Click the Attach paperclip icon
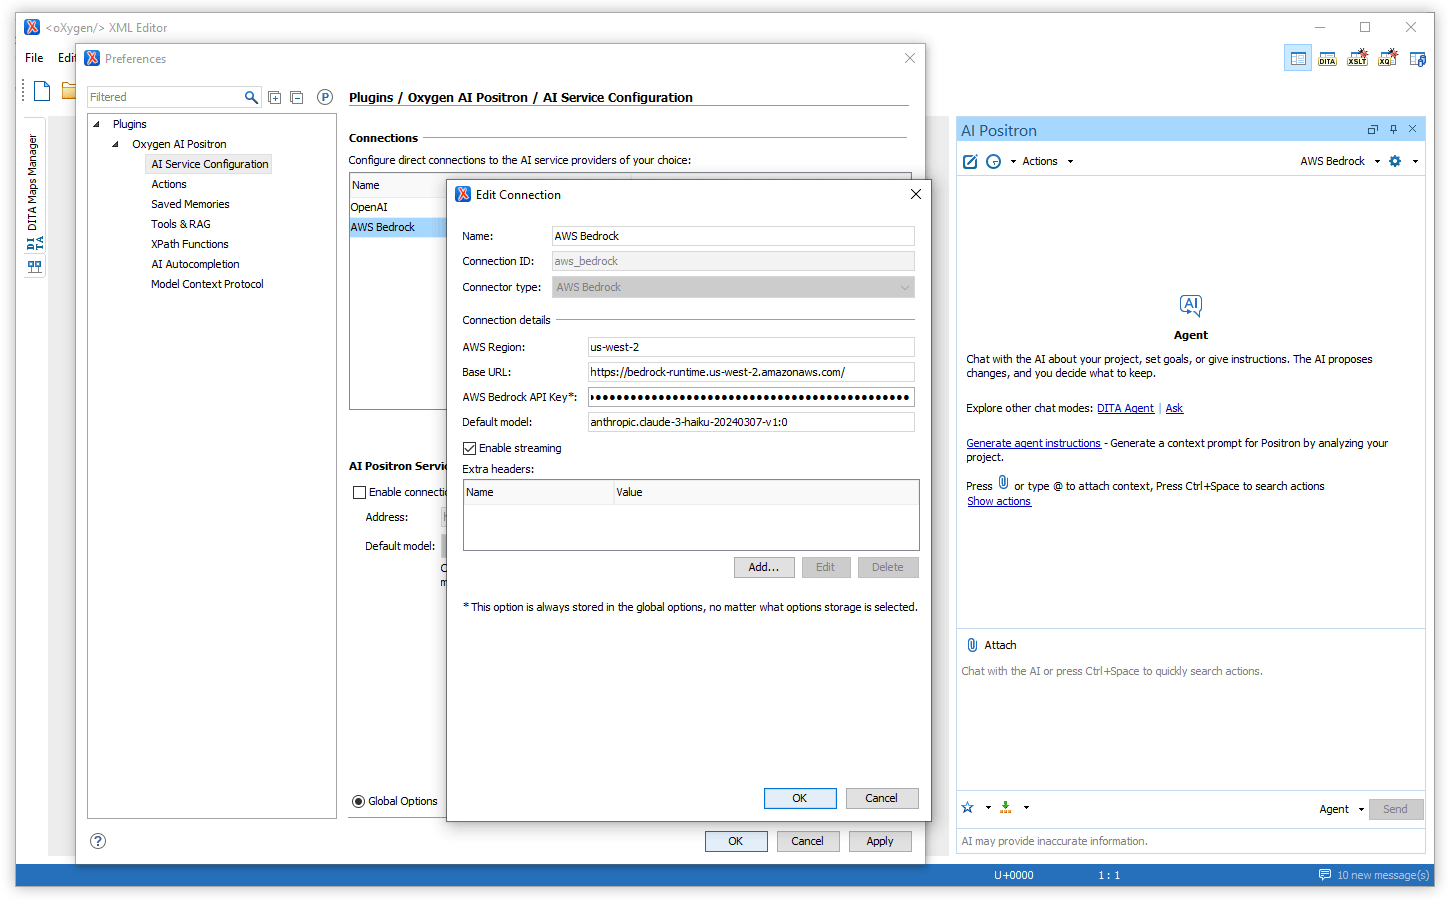The height and width of the screenshot is (900, 1450). click(972, 645)
